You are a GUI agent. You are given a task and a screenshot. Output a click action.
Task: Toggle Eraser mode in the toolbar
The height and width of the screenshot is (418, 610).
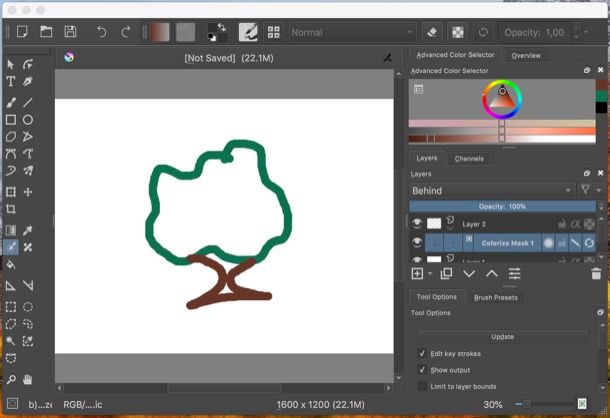click(x=433, y=32)
